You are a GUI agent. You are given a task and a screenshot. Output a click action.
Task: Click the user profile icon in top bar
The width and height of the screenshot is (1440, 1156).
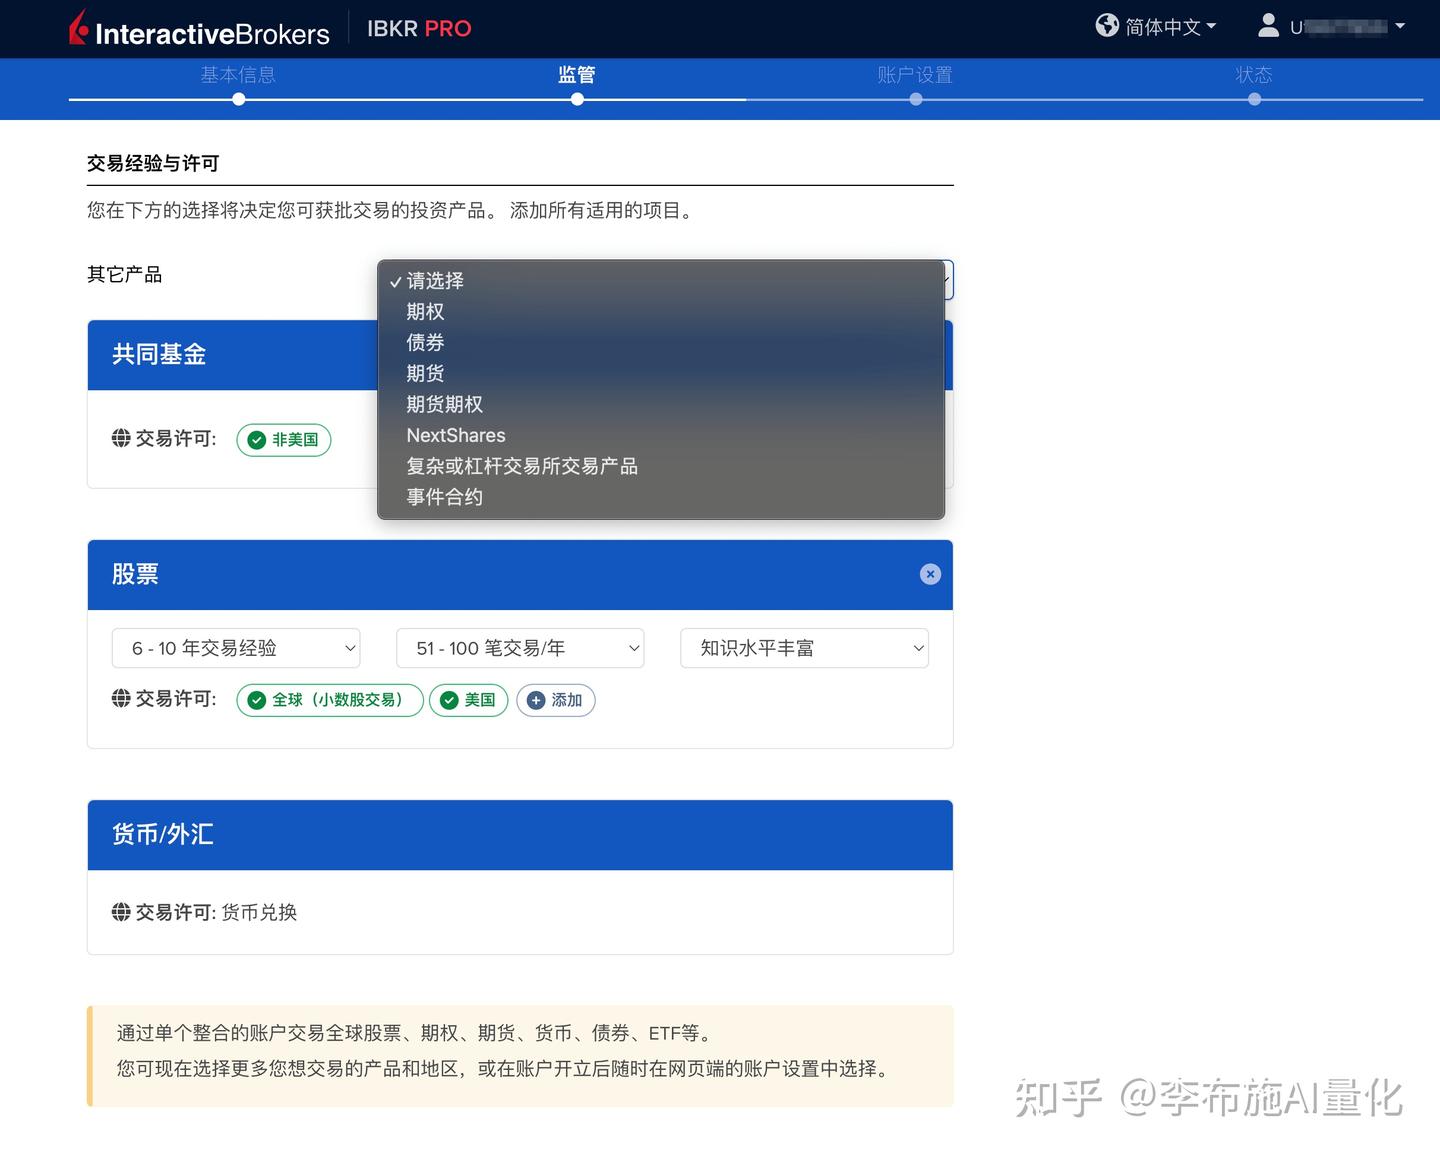click(1268, 26)
